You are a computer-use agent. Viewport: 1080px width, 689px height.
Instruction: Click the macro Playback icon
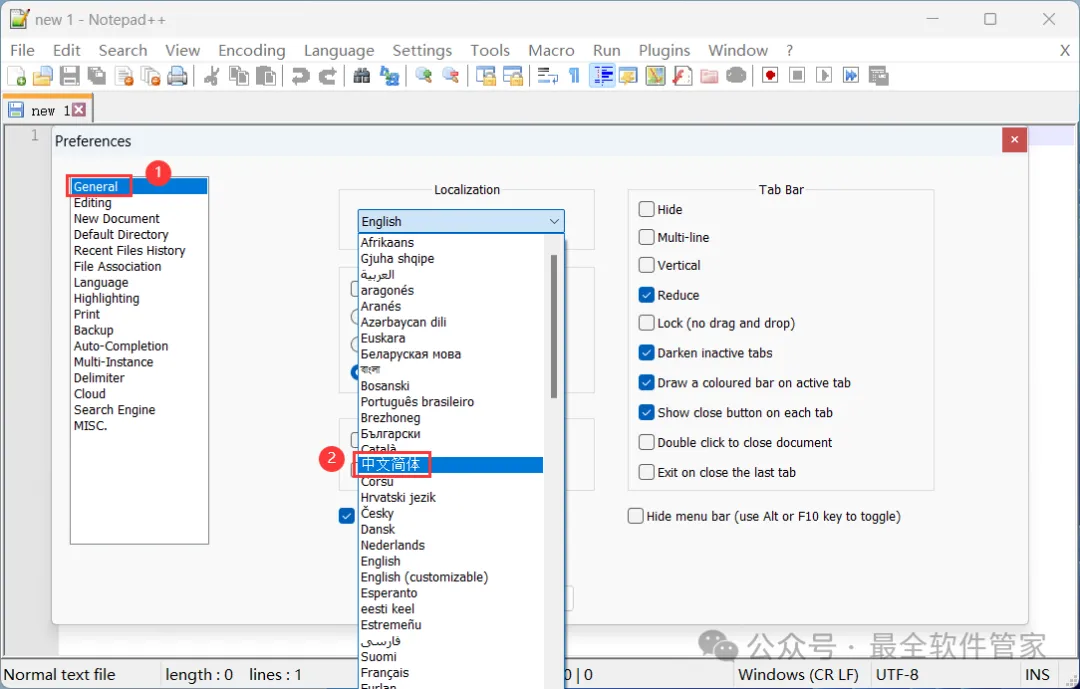824,75
